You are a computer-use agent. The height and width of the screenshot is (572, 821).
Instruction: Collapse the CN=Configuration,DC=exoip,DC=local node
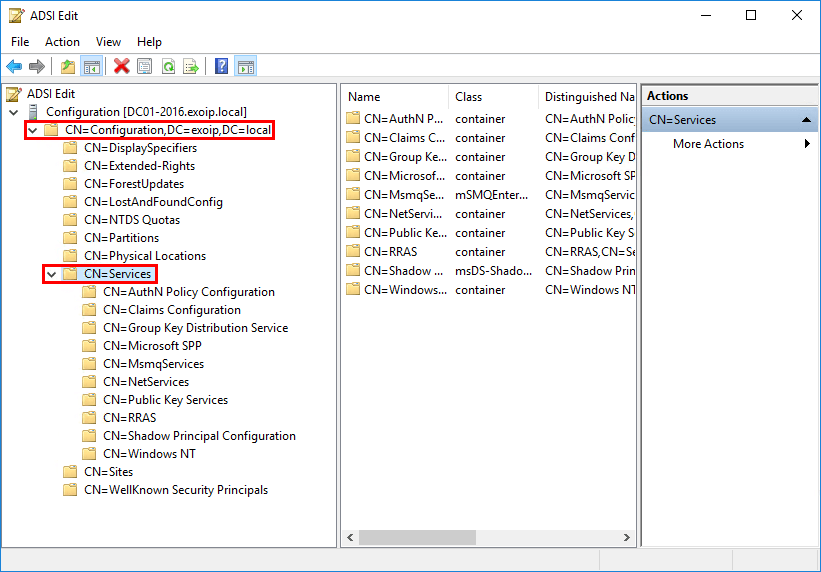click(x=33, y=130)
